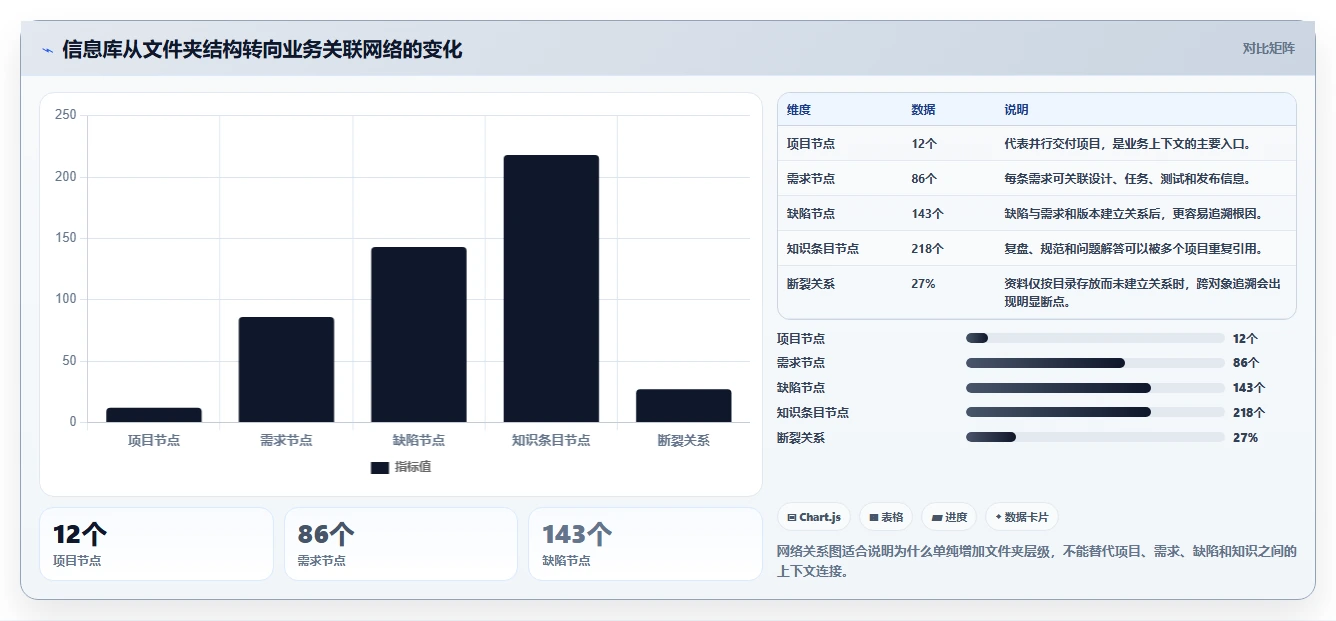
Task: Click the 项目节点 progress bar
Action: [1095, 338]
